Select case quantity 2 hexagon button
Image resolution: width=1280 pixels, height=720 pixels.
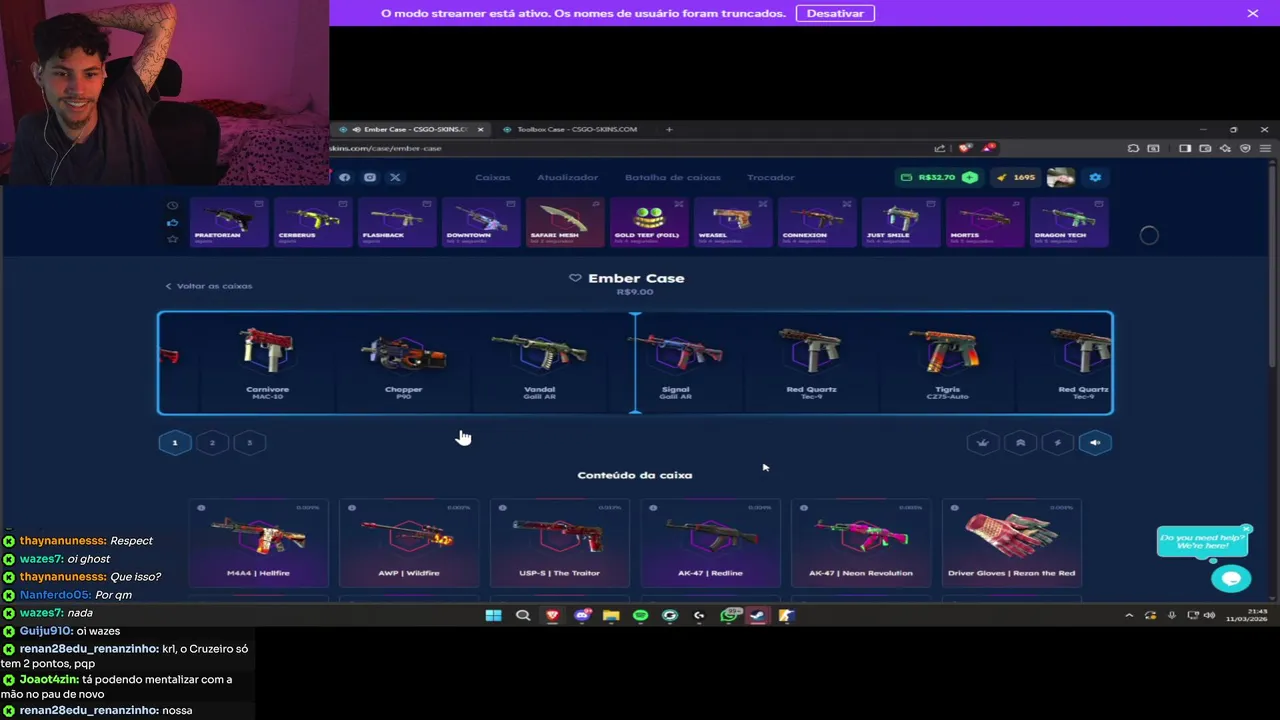point(212,442)
